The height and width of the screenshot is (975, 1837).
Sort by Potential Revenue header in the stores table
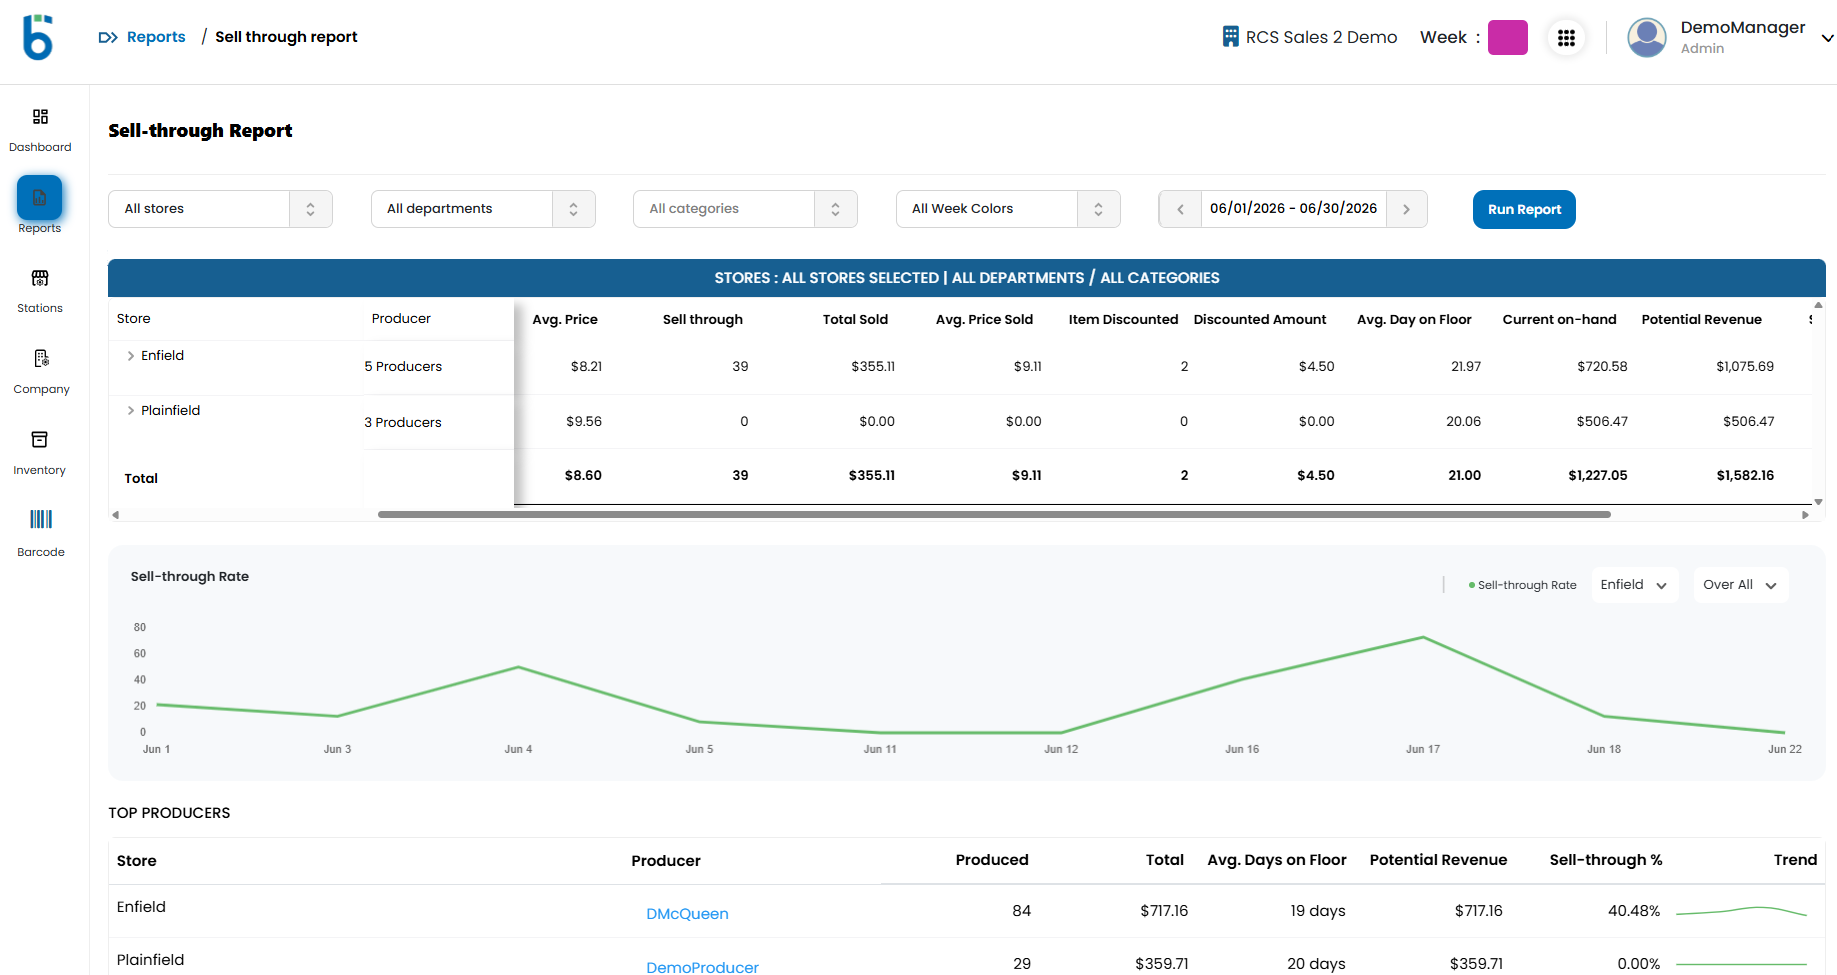(1701, 320)
